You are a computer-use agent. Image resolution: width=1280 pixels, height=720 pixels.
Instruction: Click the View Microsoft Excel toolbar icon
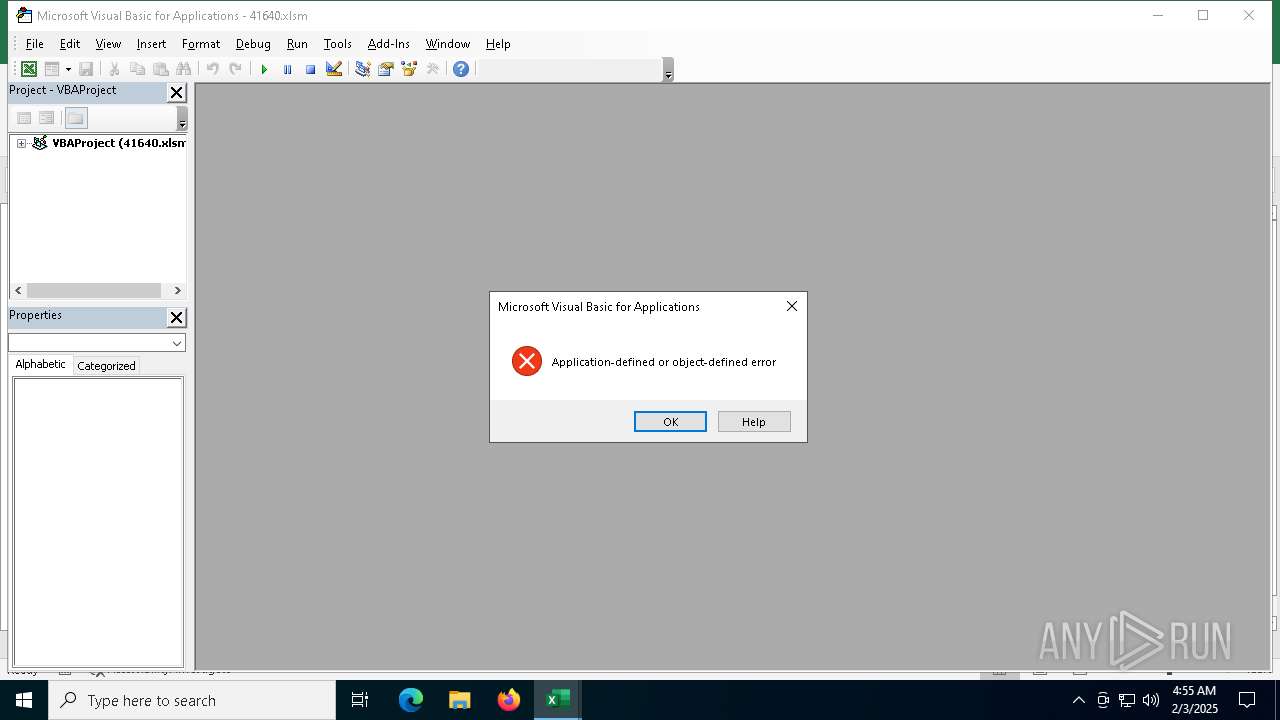tap(29, 69)
